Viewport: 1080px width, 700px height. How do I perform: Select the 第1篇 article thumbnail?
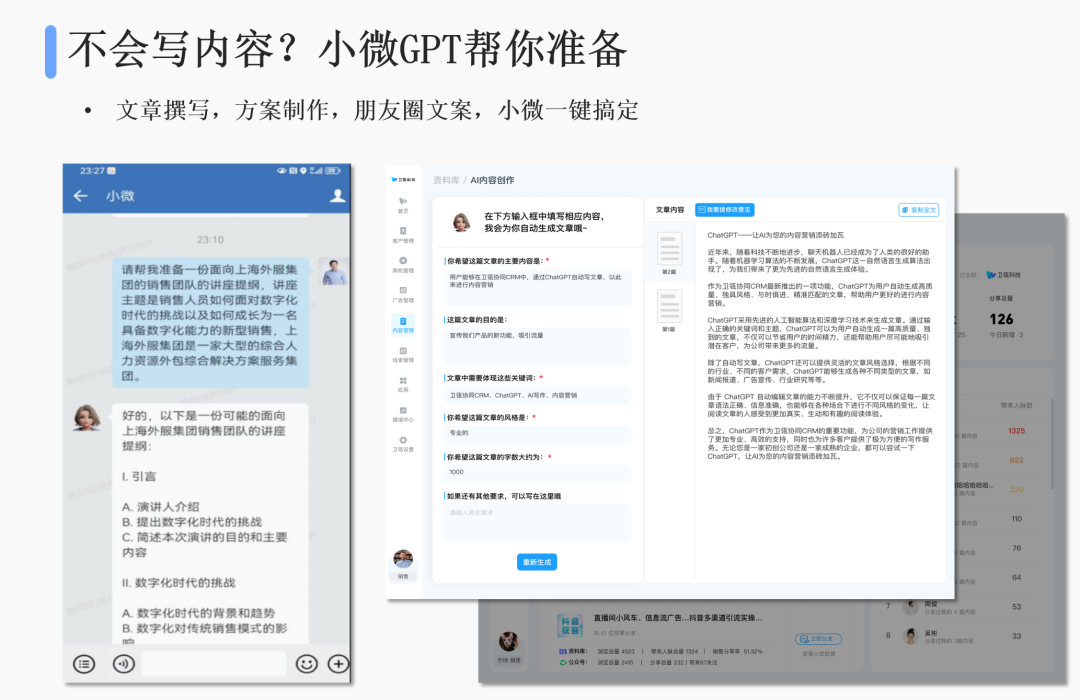pos(669,311)
